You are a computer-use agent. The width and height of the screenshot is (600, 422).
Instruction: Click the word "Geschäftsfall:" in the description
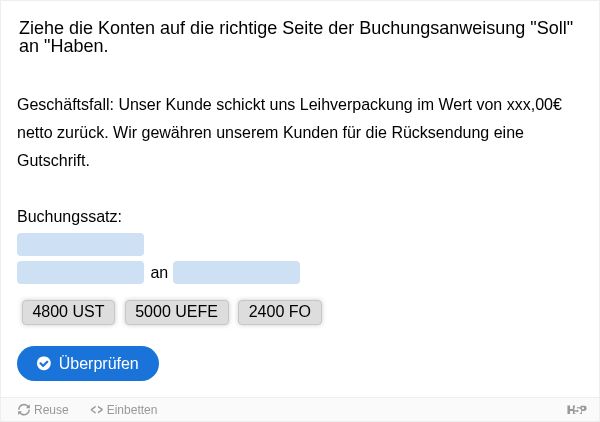[66, 105]
